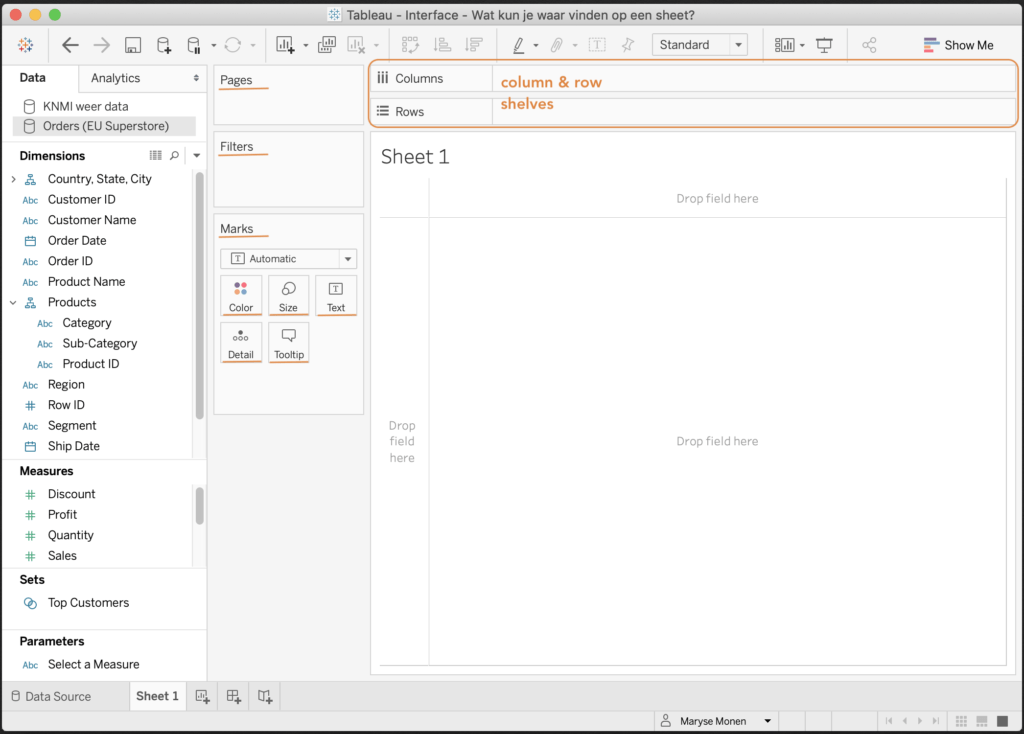Click the Save workbook icon

click(133, 45)
